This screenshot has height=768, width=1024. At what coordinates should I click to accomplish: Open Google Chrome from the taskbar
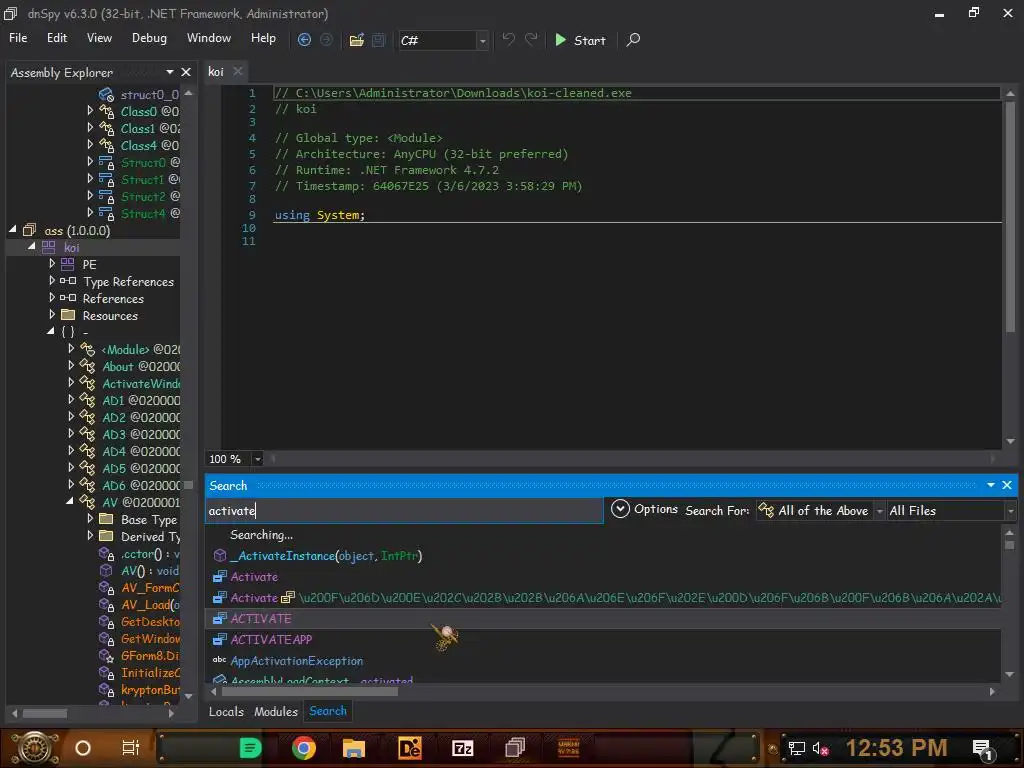pos(304,748)
